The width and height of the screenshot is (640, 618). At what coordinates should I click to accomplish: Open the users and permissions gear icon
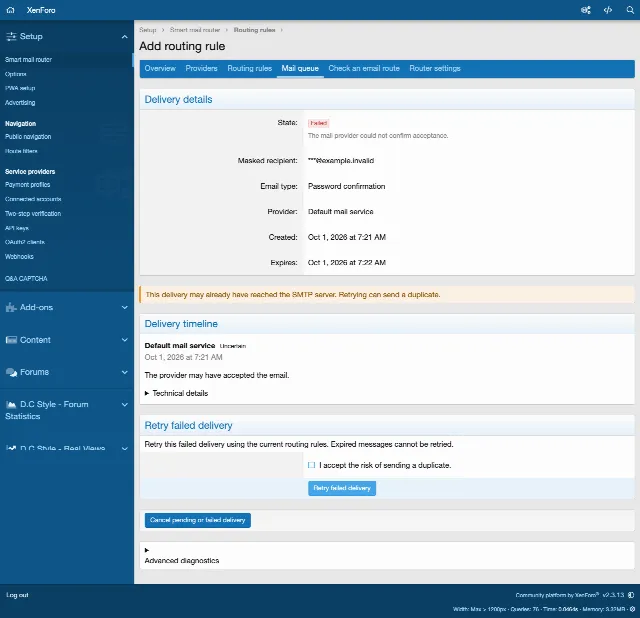[586, 10]
